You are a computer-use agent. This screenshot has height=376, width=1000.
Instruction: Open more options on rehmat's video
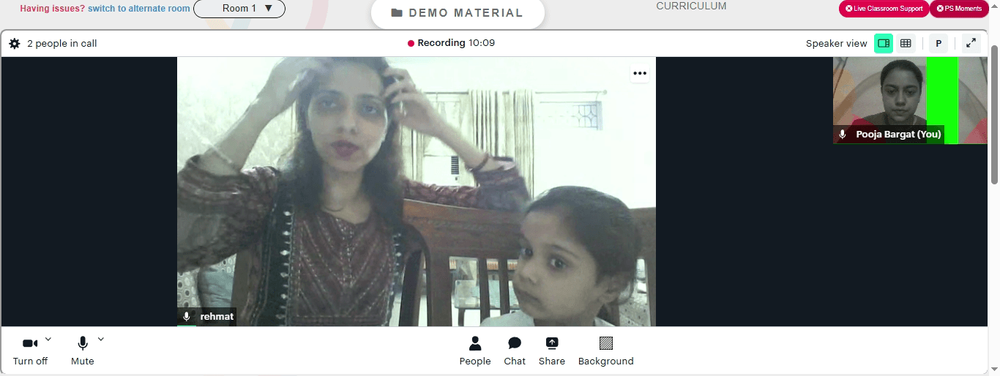click(640, 73)
